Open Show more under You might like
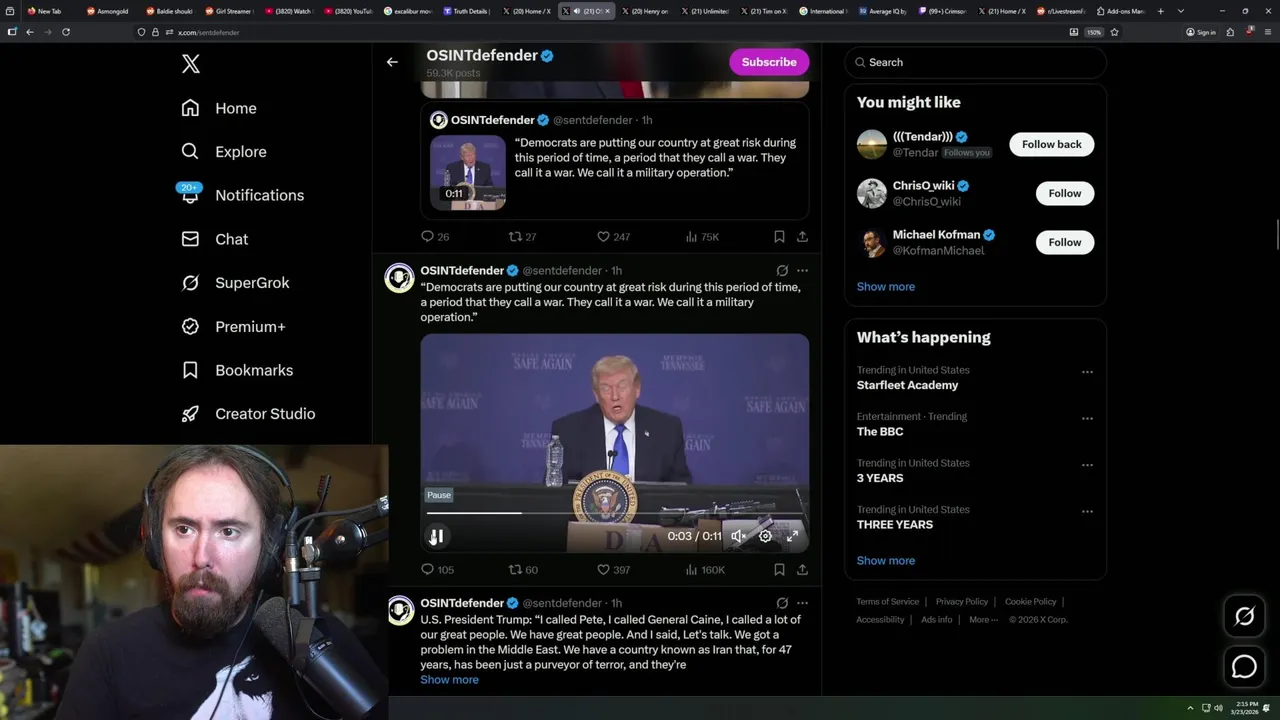The width and height of the screenshot is (1280, 720). pos(885,287)
